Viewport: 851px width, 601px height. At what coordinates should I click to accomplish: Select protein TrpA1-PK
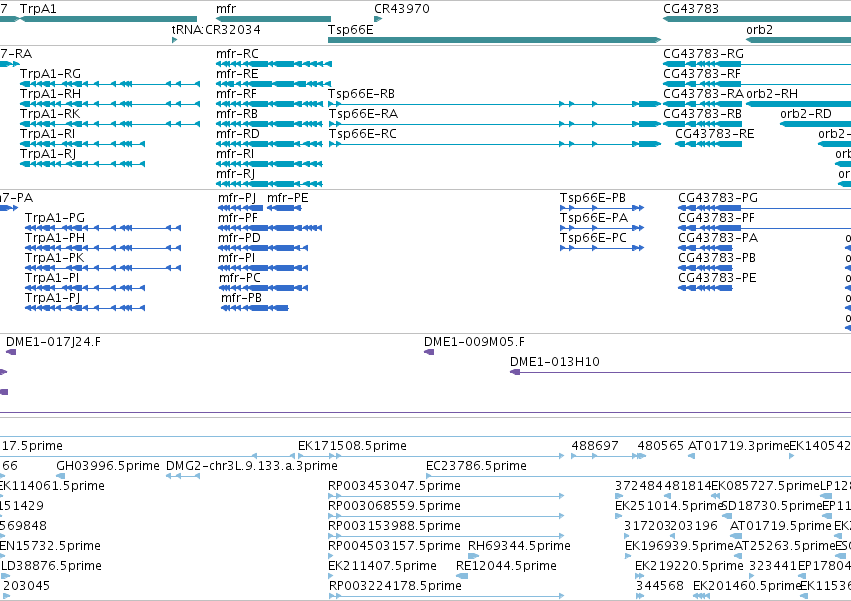[x=54, y=258]
